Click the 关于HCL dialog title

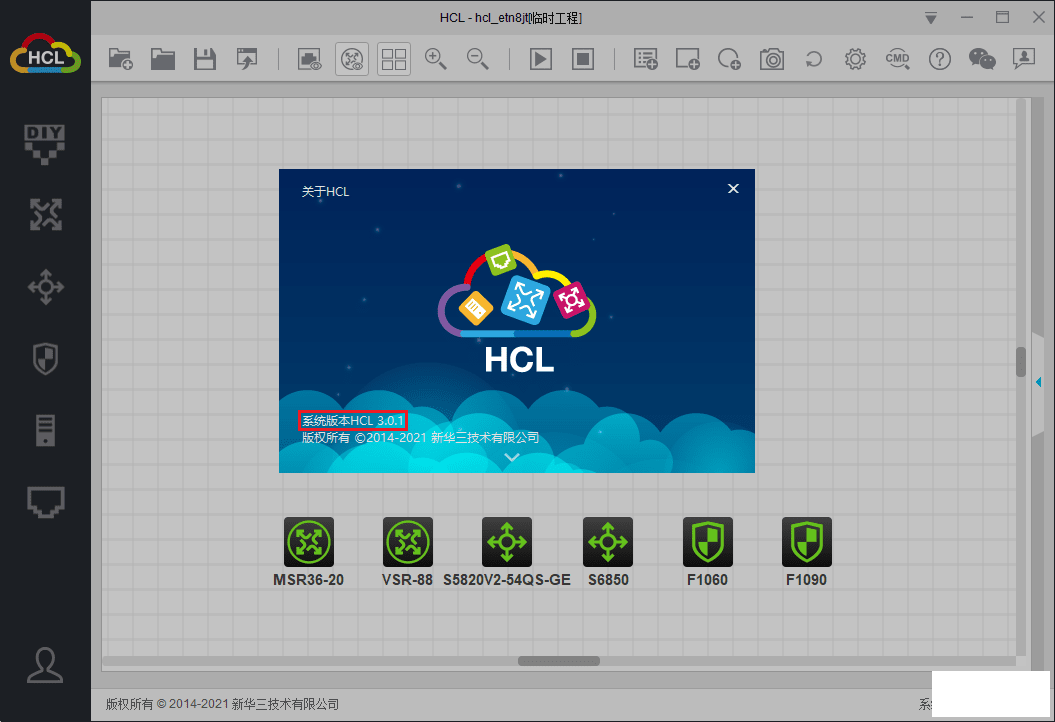(x=325, y=192)
